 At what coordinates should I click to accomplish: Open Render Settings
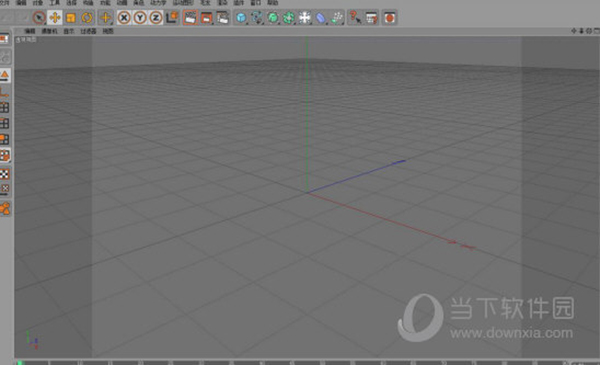(223, 18)
